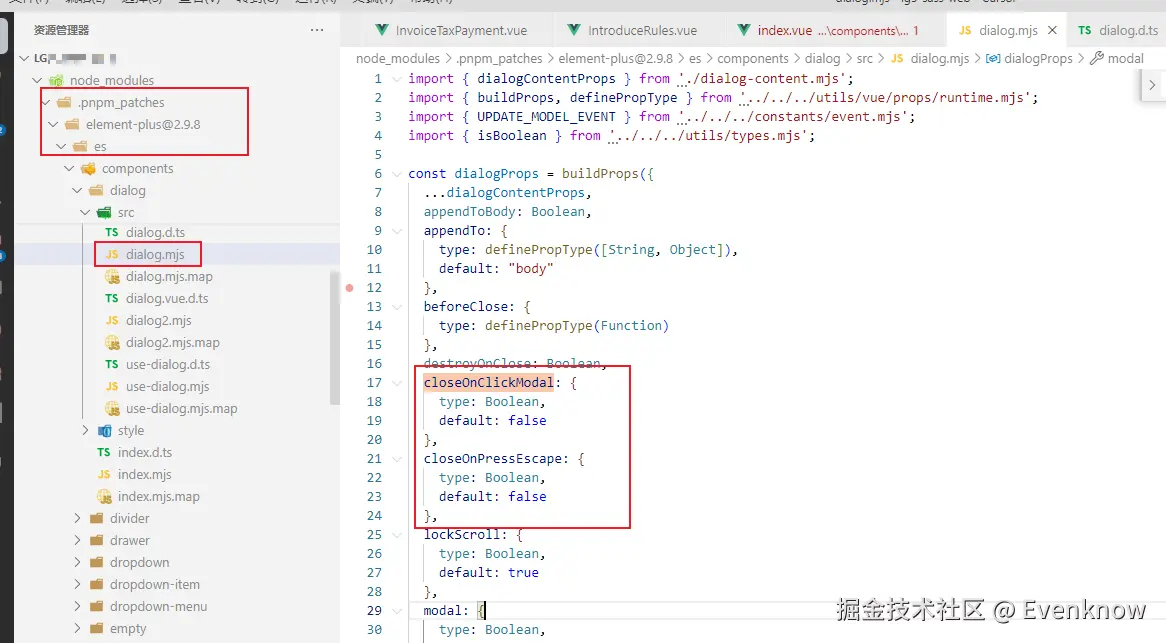Open use-dialog.mjs file
The height and width of the screenshot is (643, 1166).
pos(167,387)
